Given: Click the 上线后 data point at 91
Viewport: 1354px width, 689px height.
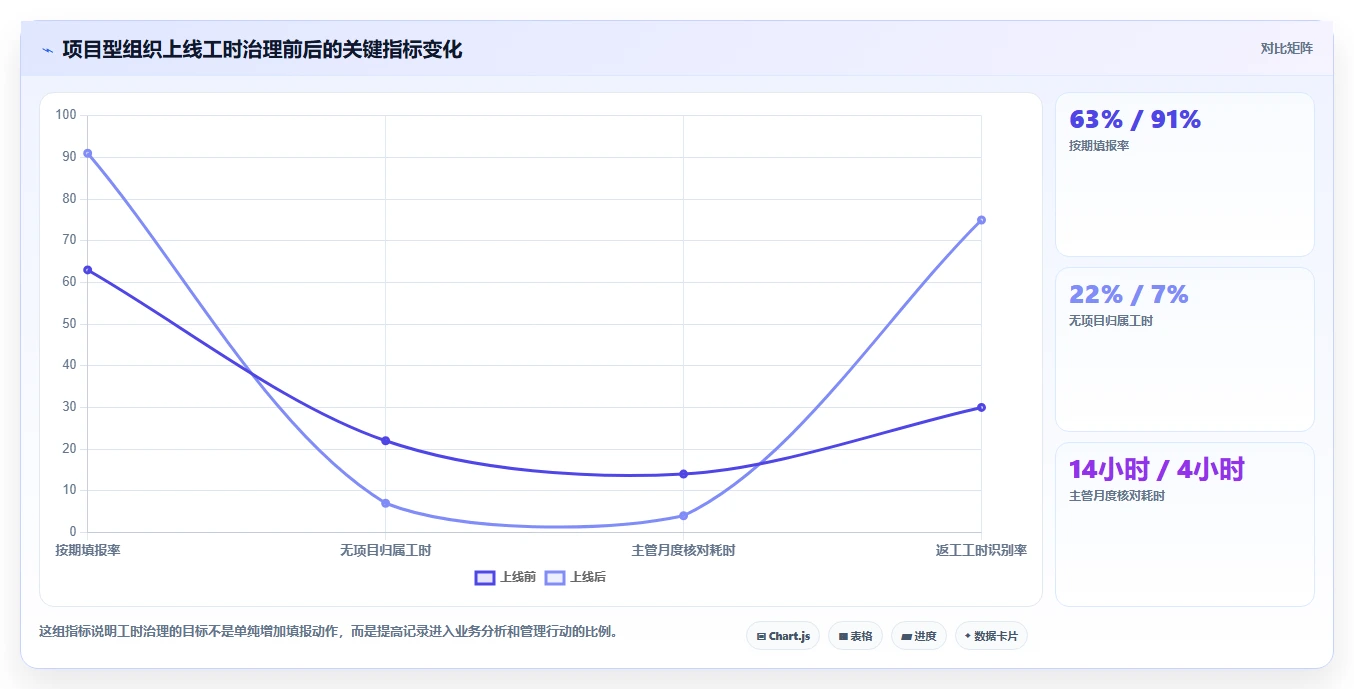Looking at the screenshot, I should [x=88, y=153].
